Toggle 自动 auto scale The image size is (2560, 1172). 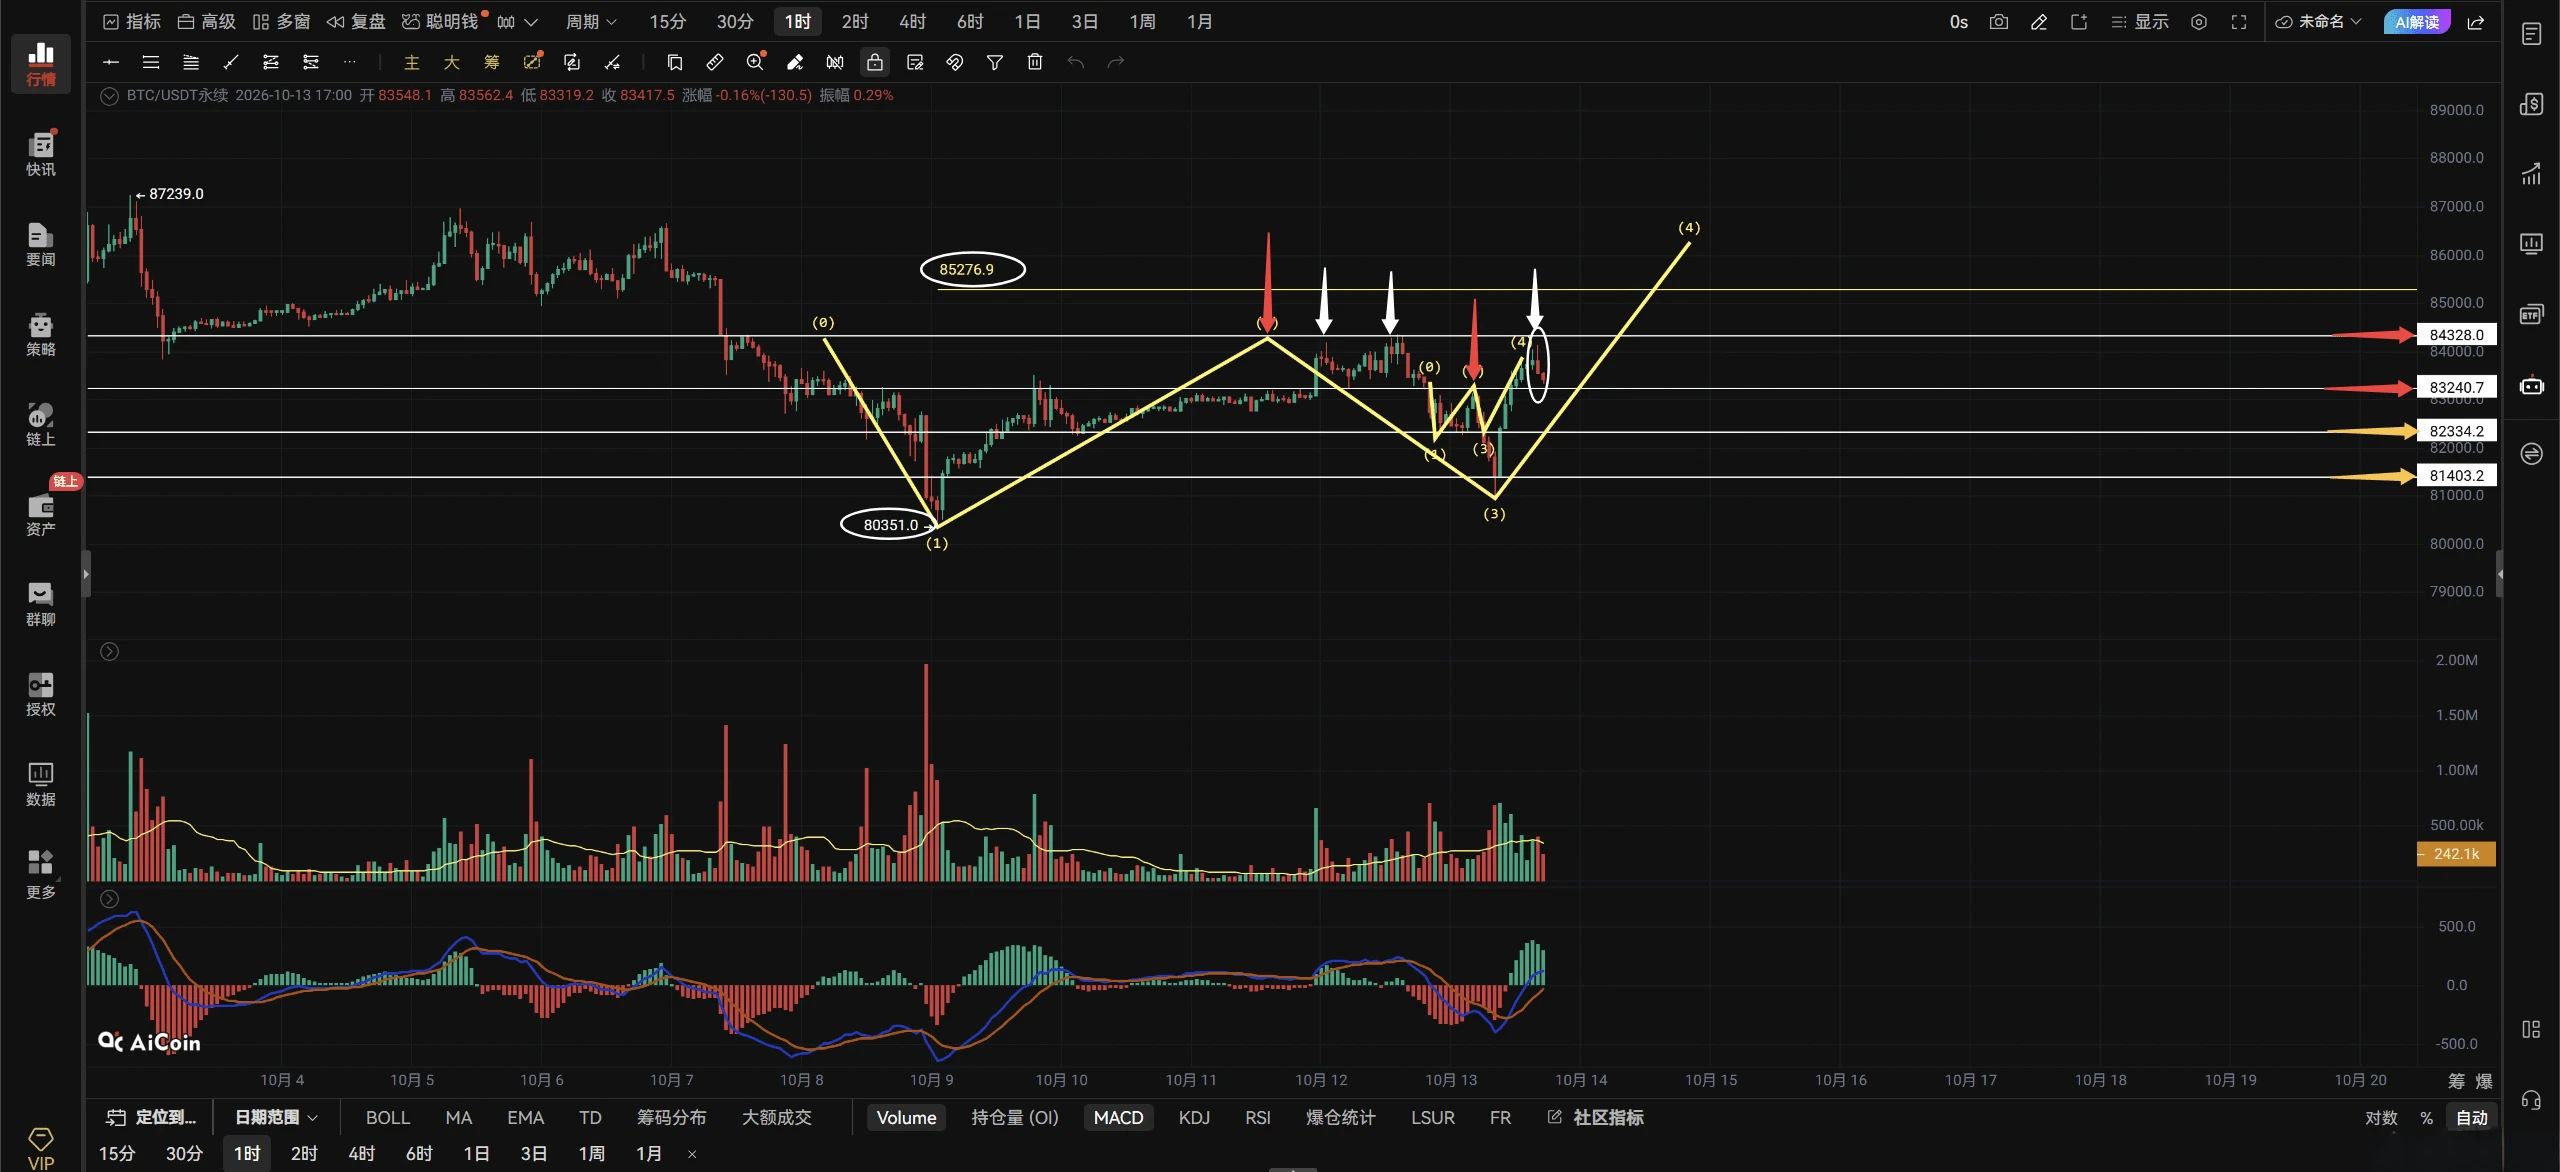pyautogui.click(x=2472, y=1118)
